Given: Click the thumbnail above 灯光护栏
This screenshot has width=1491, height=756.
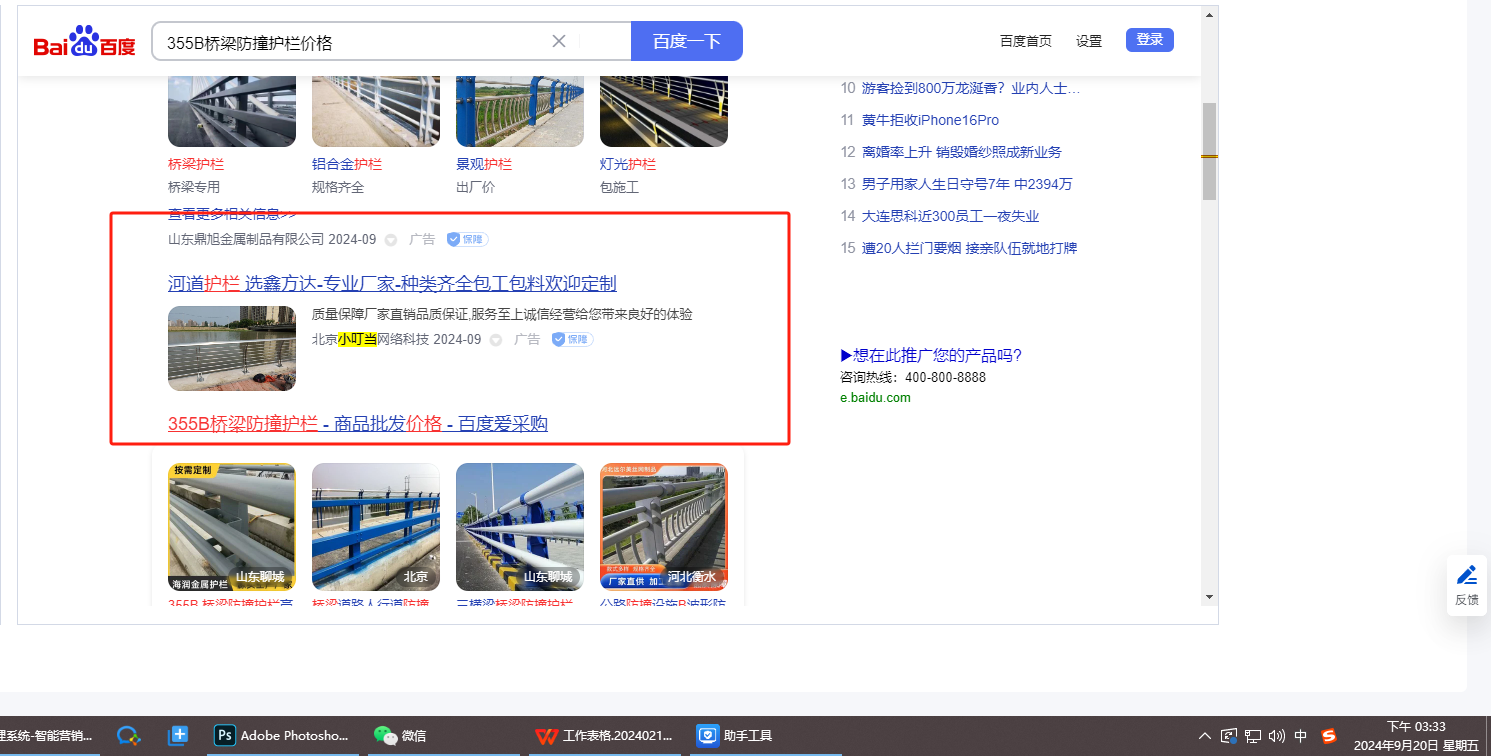Looking at the screenshot, I should coord(664,111).
